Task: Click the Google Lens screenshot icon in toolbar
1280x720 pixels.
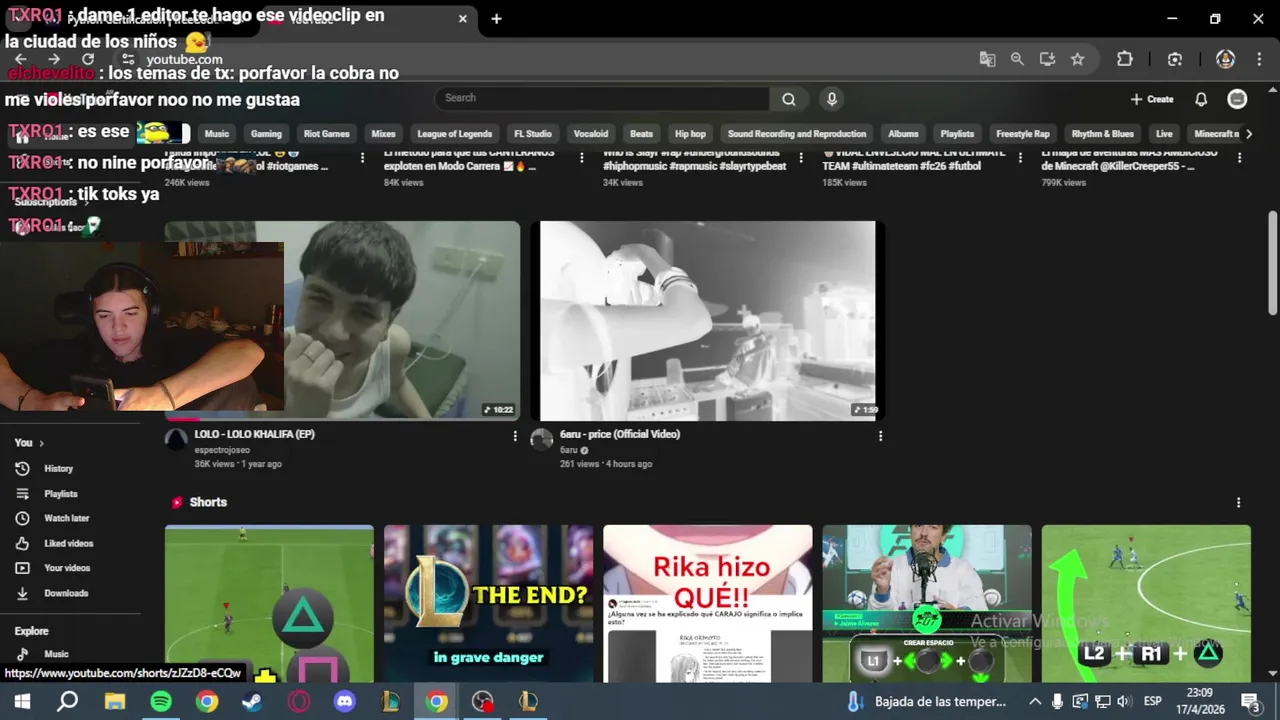Action: pos(1175,59)
